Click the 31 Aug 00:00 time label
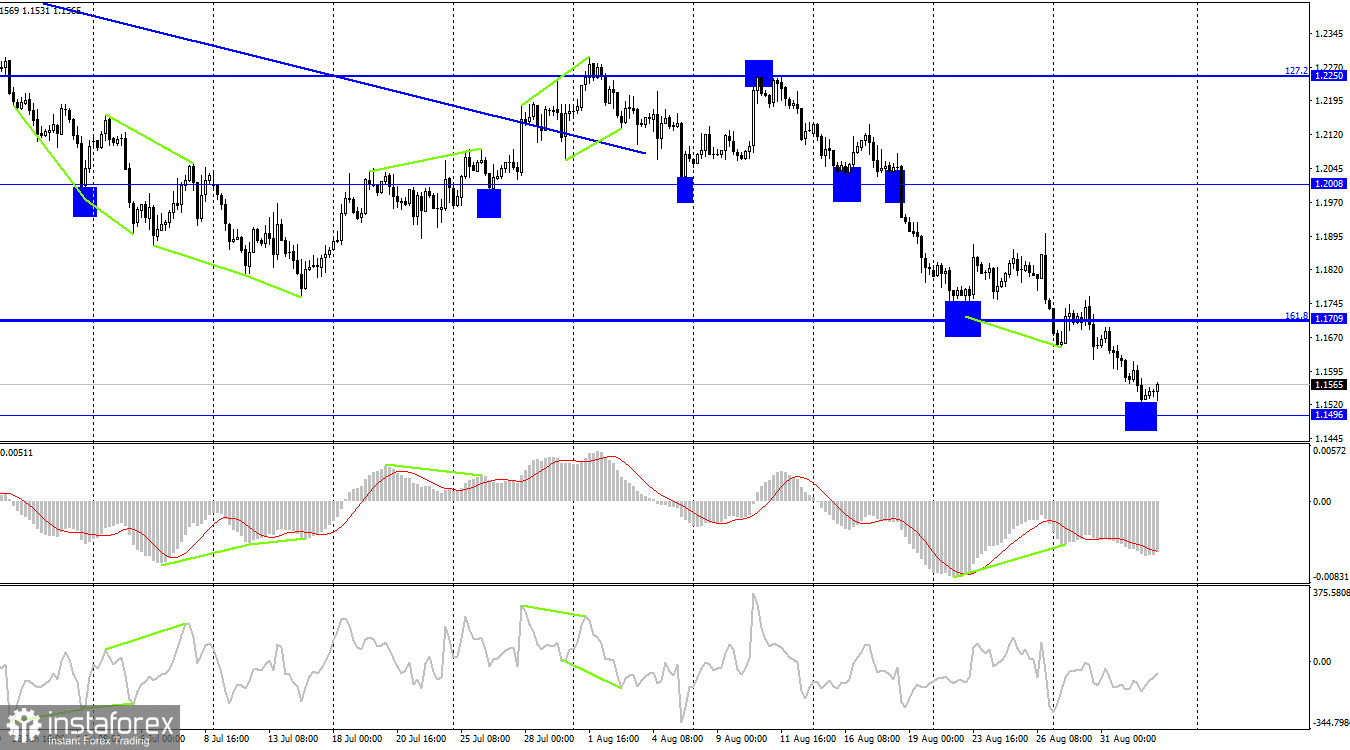 [x=1126, y=739]
